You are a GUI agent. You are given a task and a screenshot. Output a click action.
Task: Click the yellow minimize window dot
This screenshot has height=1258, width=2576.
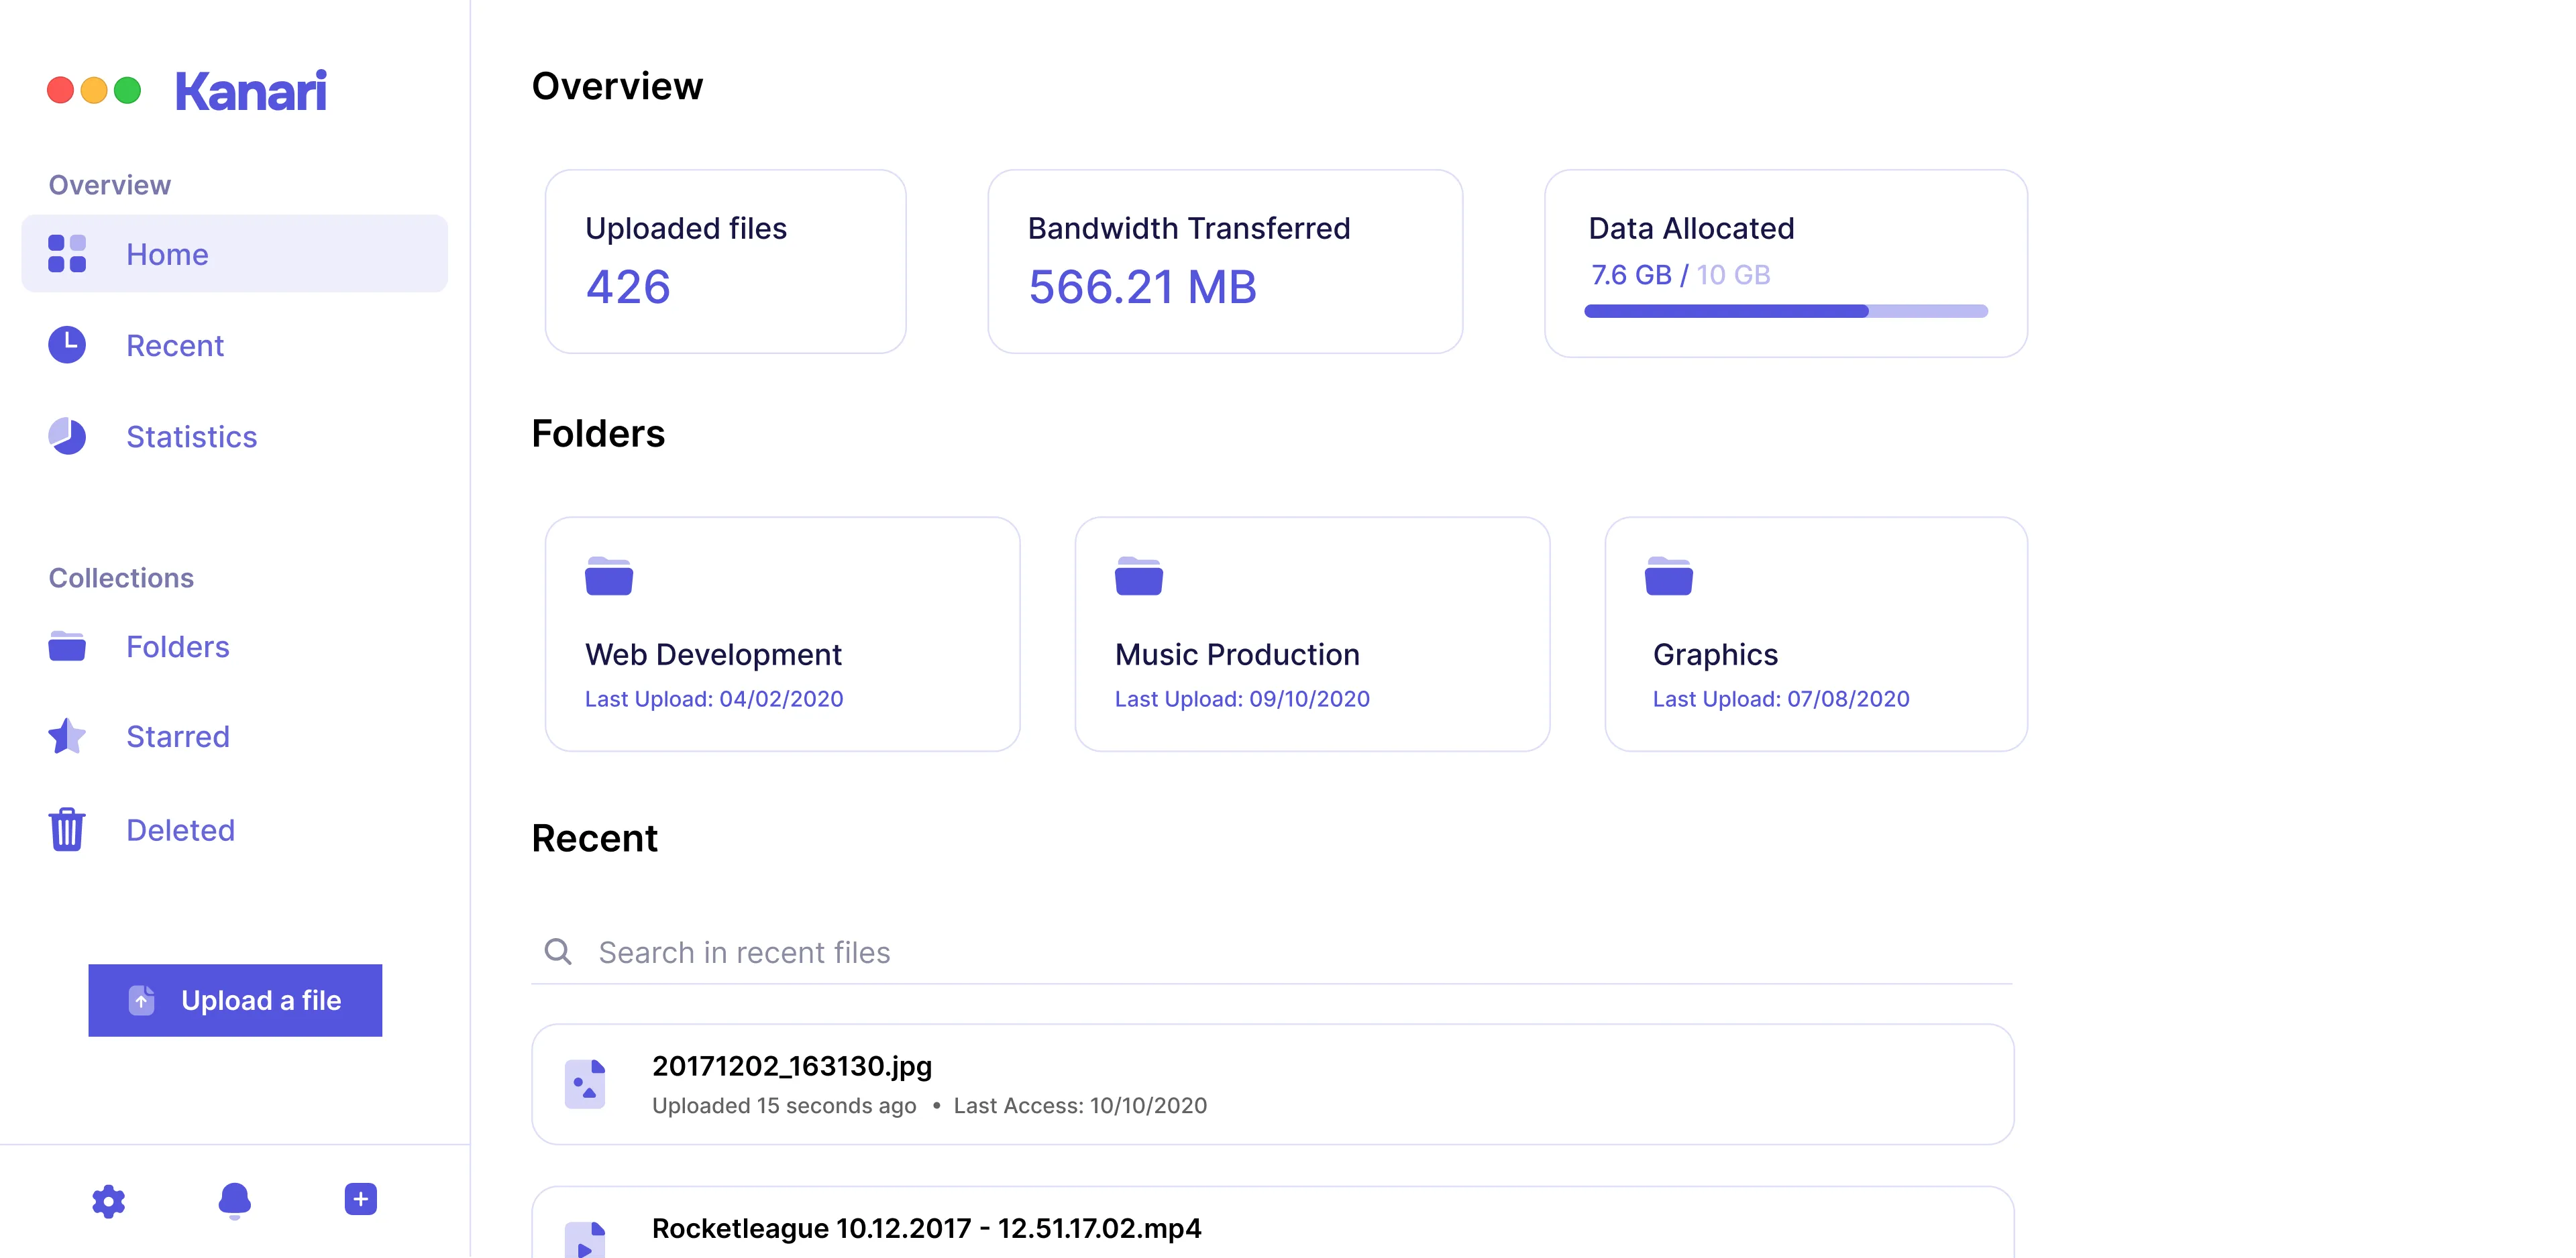pyautogui.click(x=94, y=90)
